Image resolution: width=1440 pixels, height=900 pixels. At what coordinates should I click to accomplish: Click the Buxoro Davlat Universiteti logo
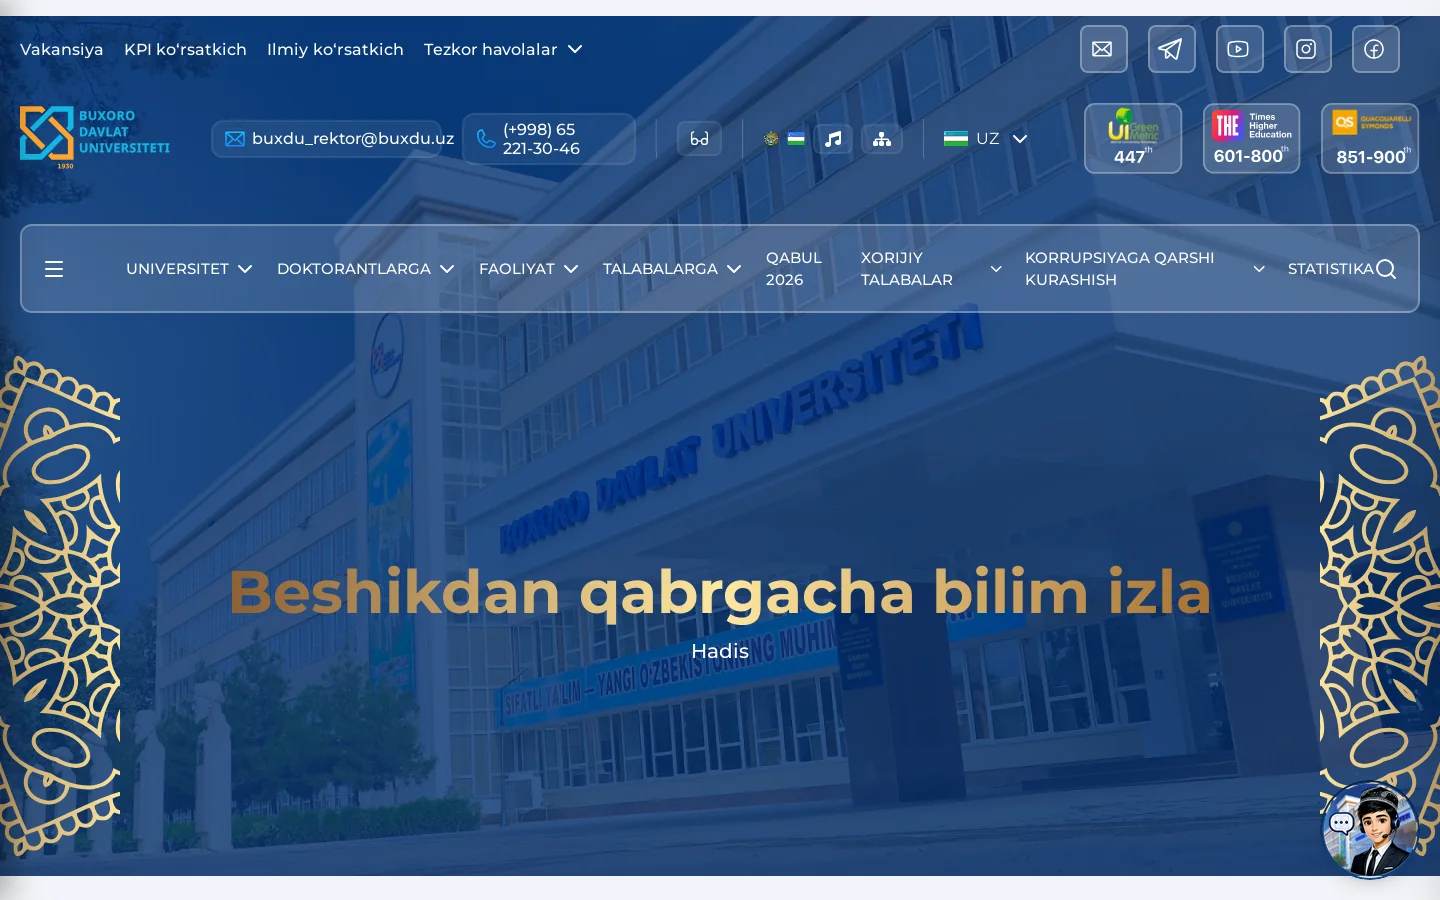[95, 137]
